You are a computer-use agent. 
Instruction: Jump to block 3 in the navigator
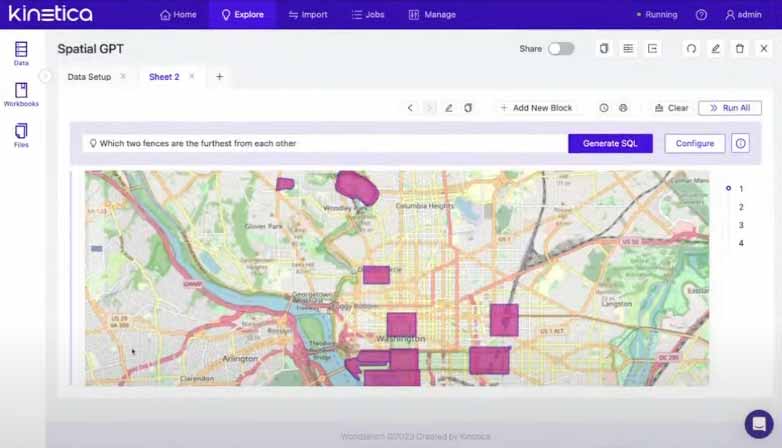[x=740, y=225]
